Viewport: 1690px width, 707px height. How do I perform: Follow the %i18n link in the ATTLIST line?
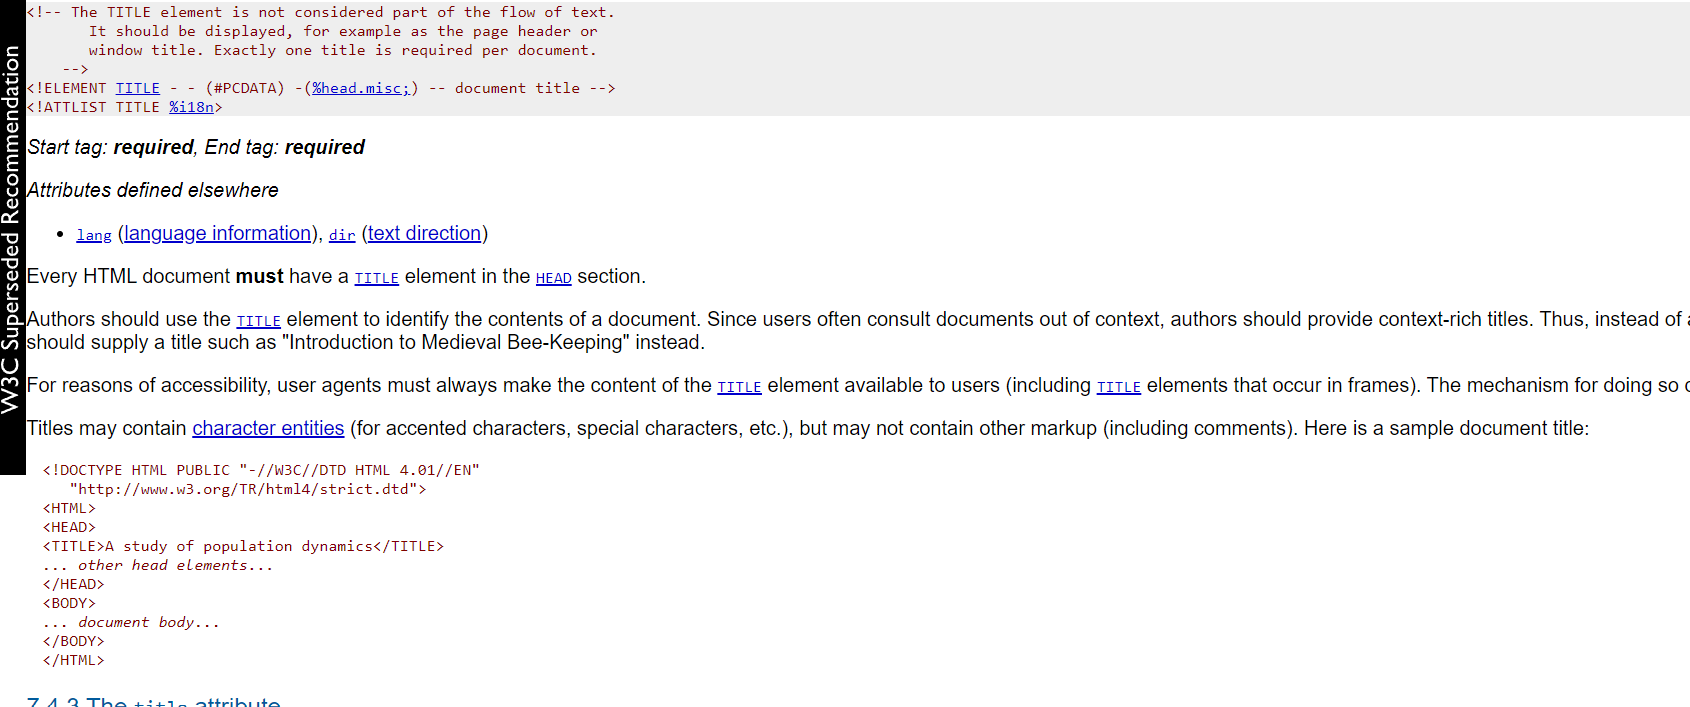point(191,107)
